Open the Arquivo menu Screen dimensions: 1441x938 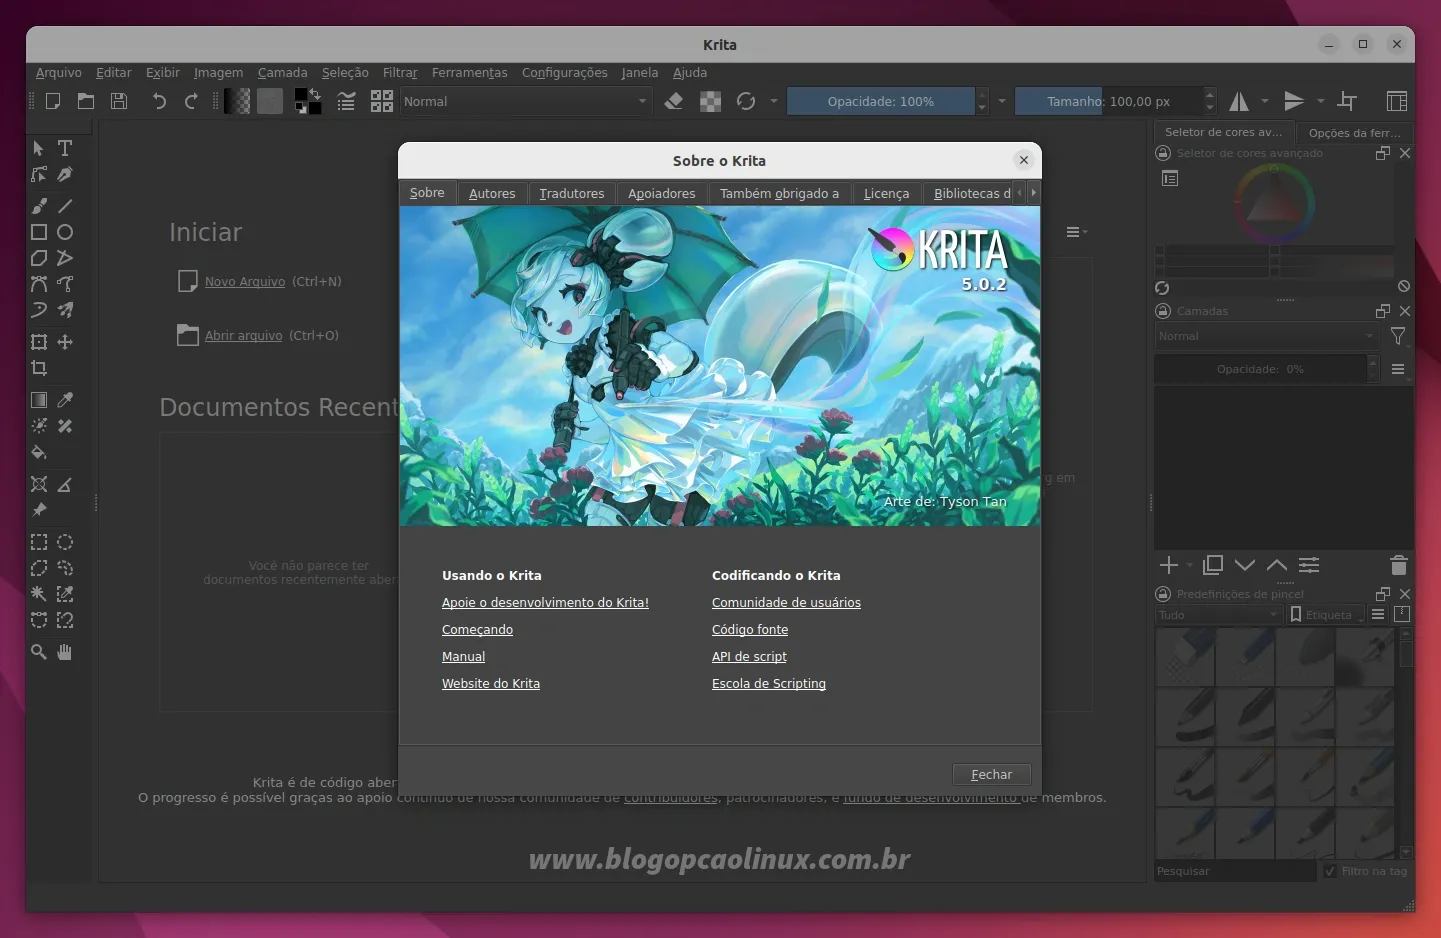pos(59,72)
